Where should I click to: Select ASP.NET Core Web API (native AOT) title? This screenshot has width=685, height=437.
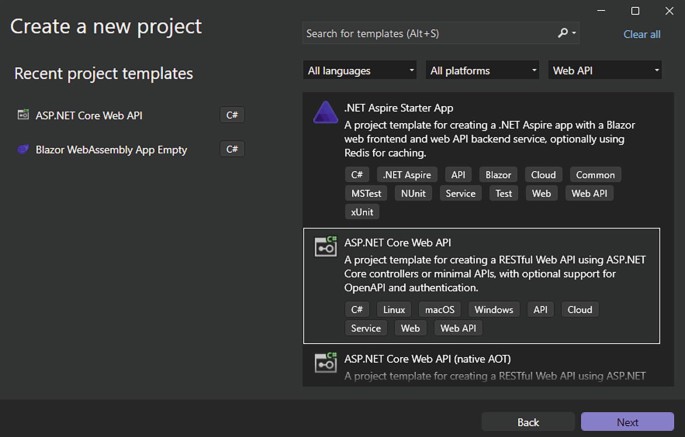point(427,359)
